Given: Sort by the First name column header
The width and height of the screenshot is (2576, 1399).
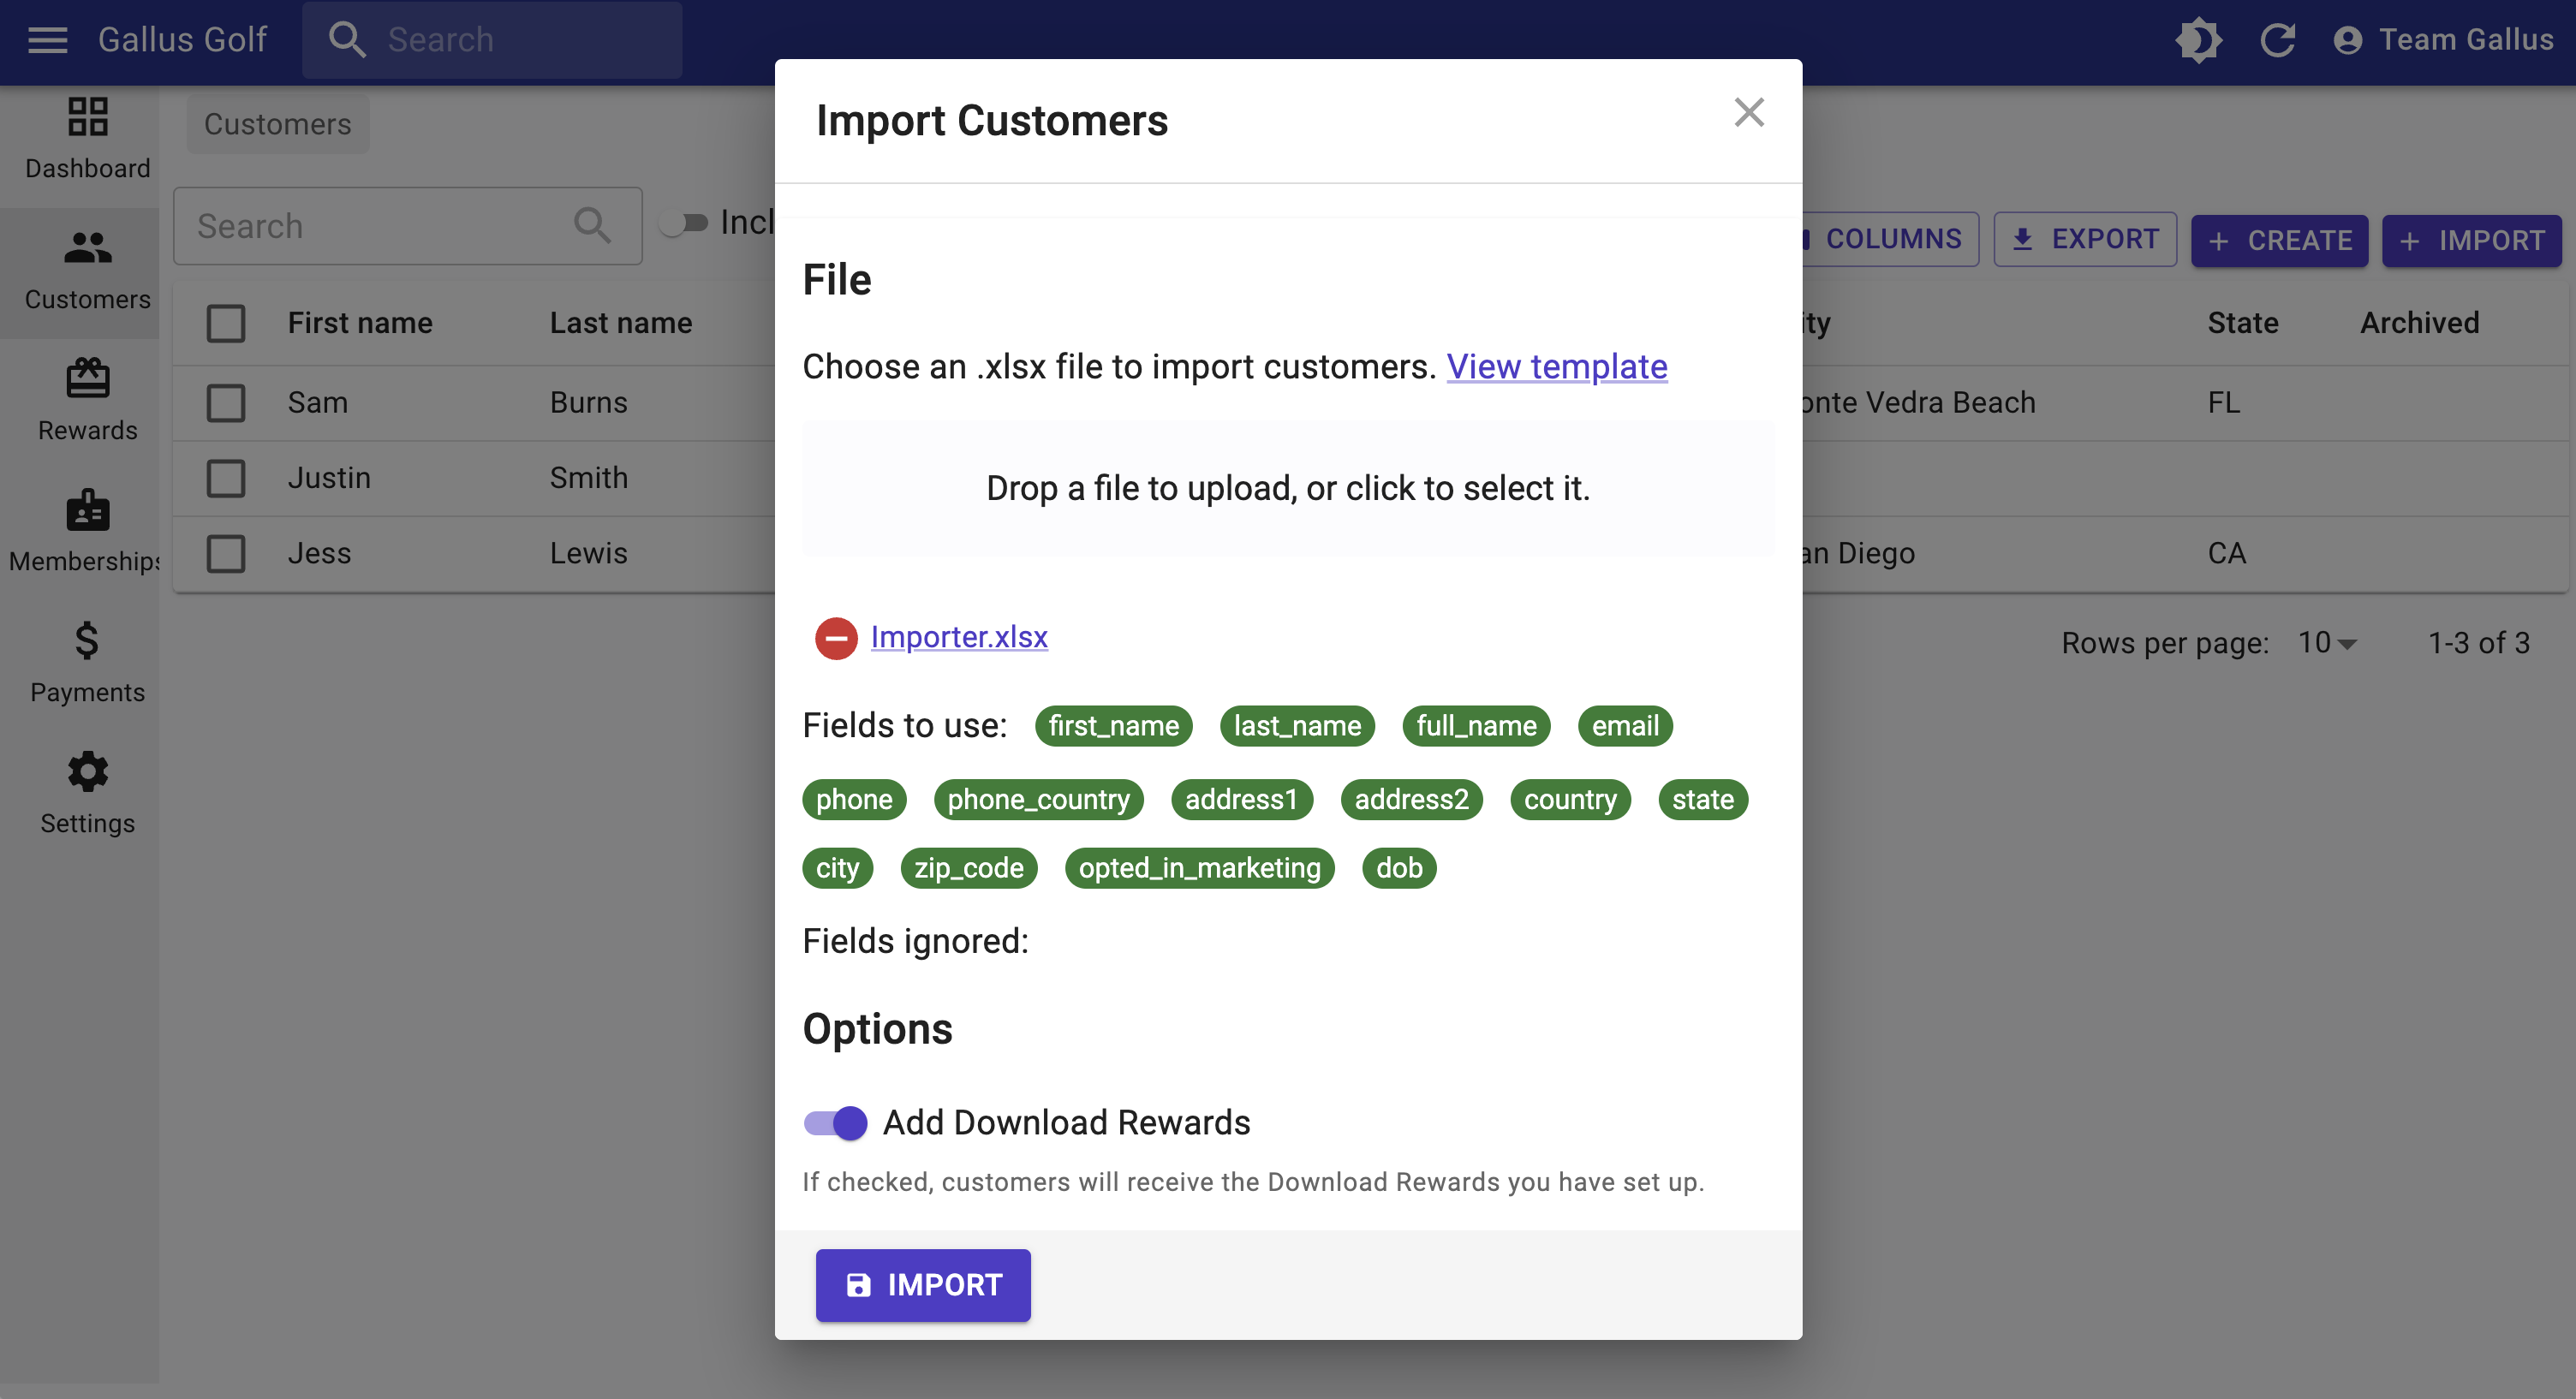Looking at the screenshot, I should tap(360, 323).
